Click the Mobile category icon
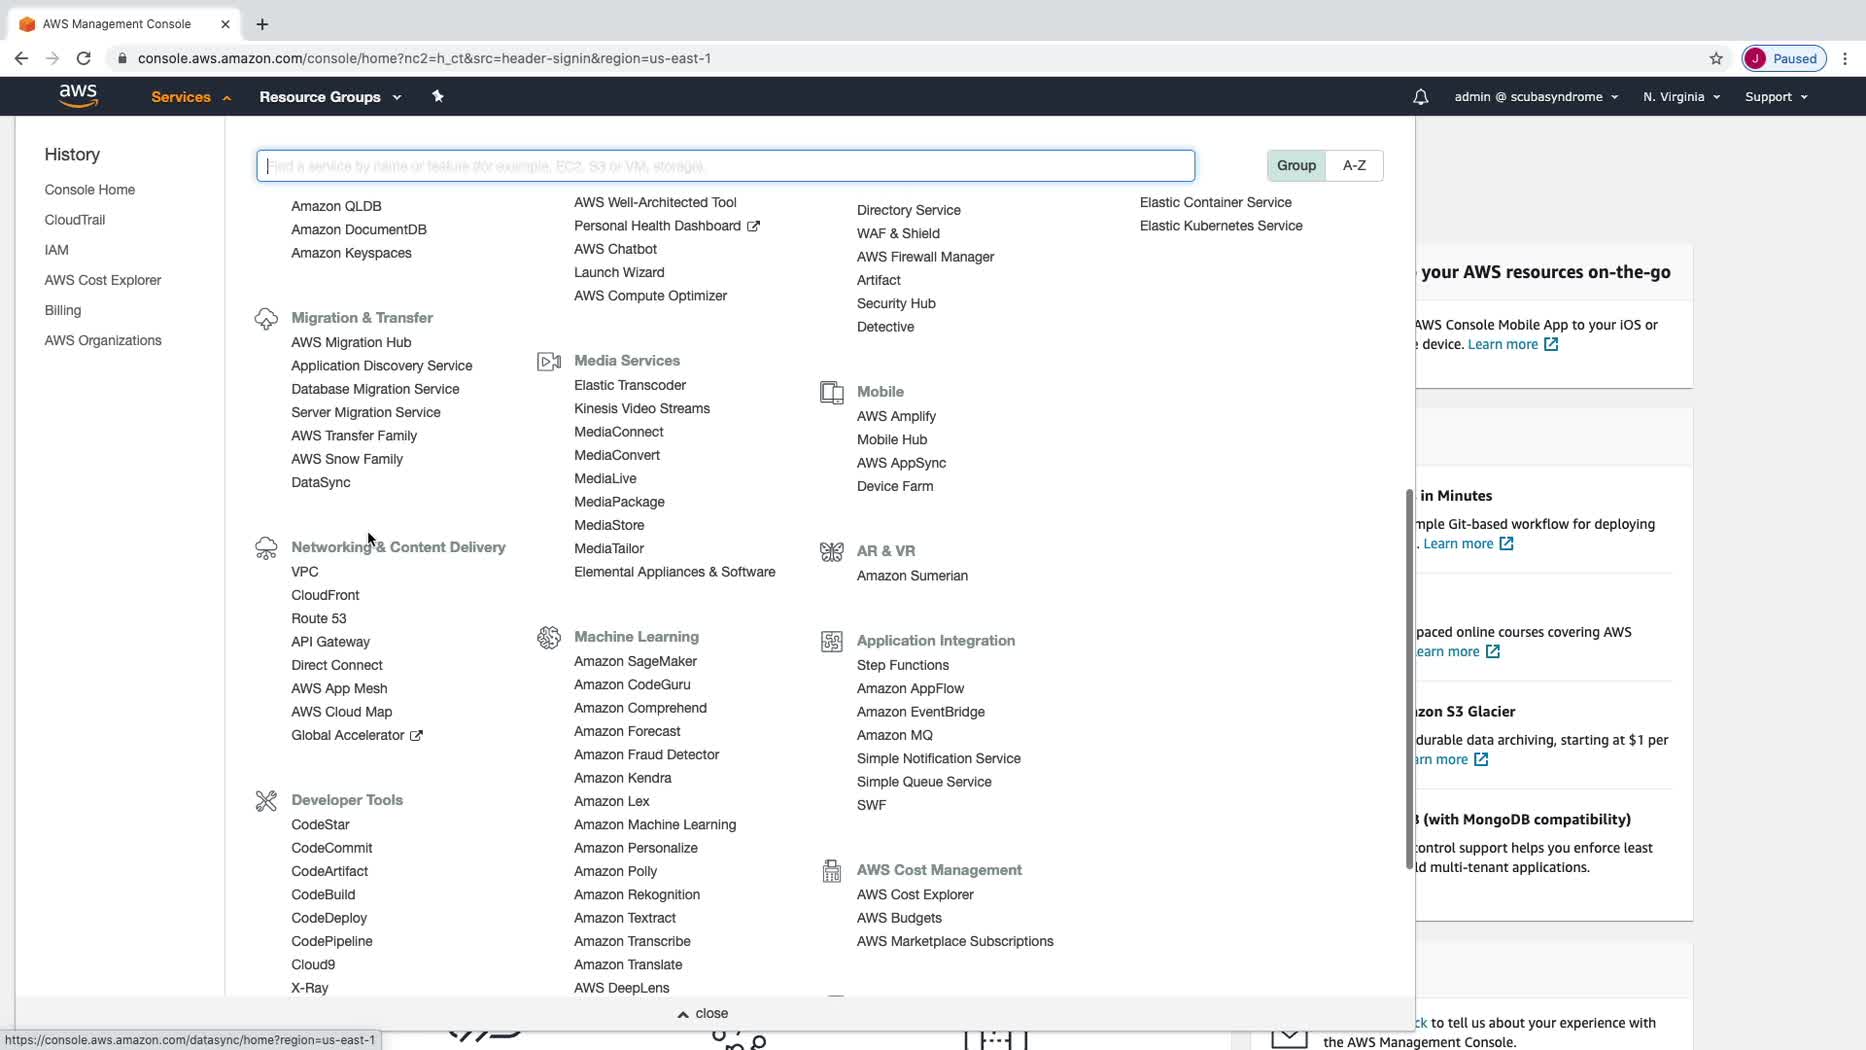This screenshot has width=1866, height=1050. (832, 392)
